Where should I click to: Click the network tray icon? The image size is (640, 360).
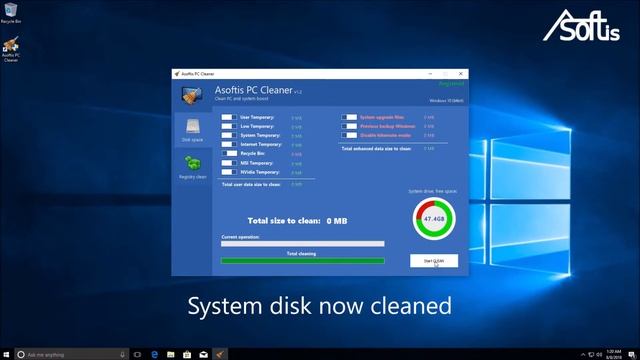point(591,354)
